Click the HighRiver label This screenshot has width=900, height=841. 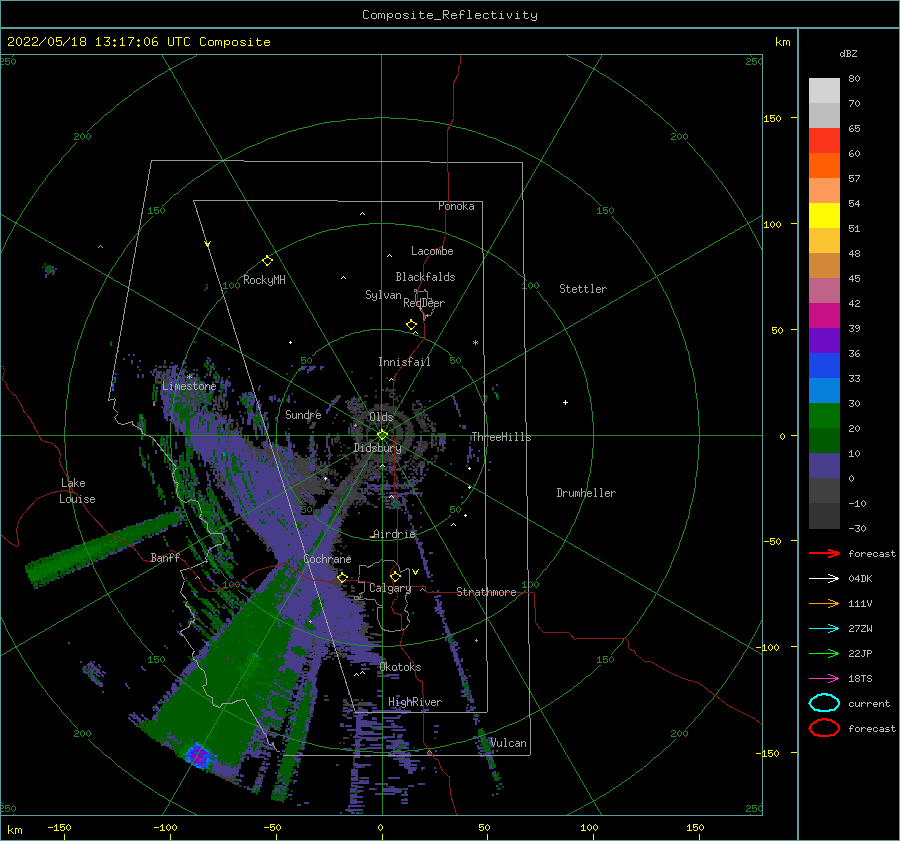click(x=415, y=702)
